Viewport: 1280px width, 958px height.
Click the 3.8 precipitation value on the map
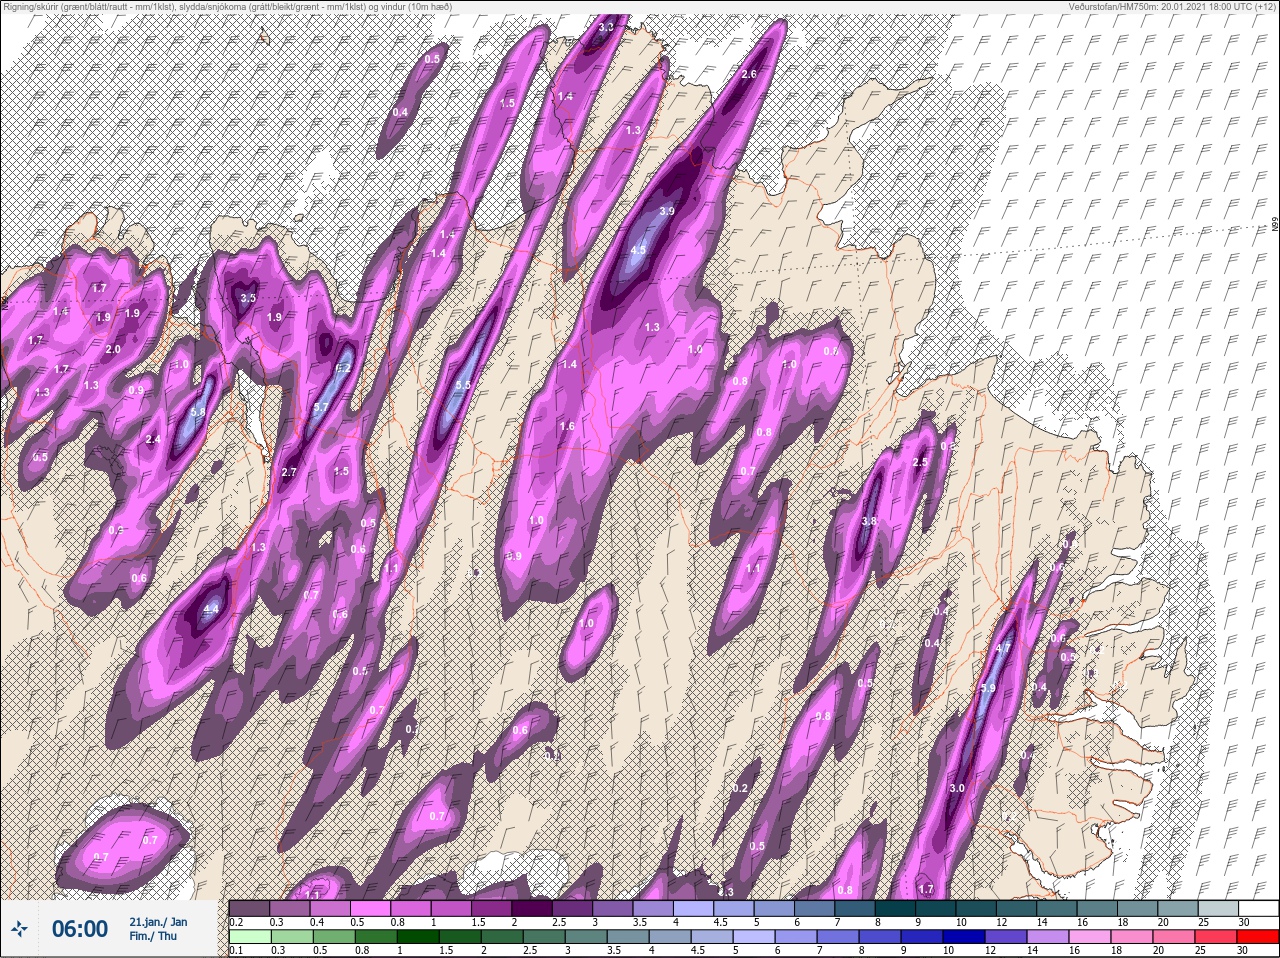(x=869, y=521)
